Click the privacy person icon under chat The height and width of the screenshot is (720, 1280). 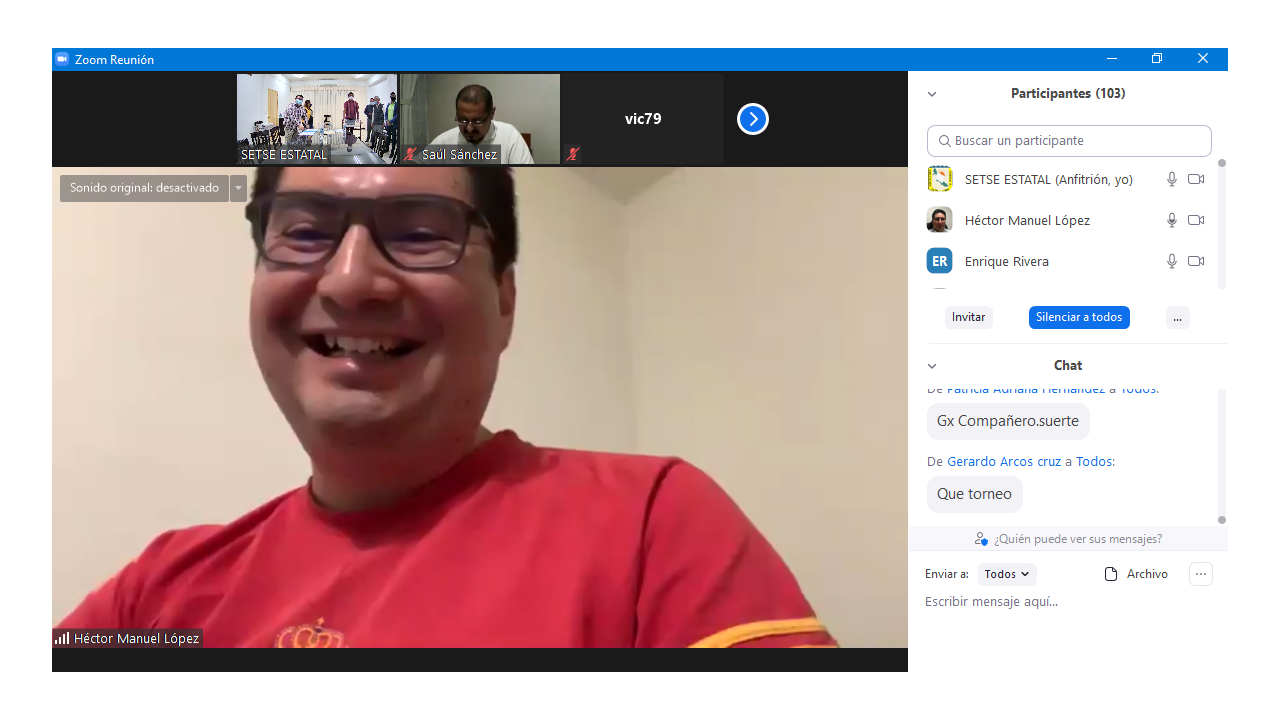[x=981, y=539]
